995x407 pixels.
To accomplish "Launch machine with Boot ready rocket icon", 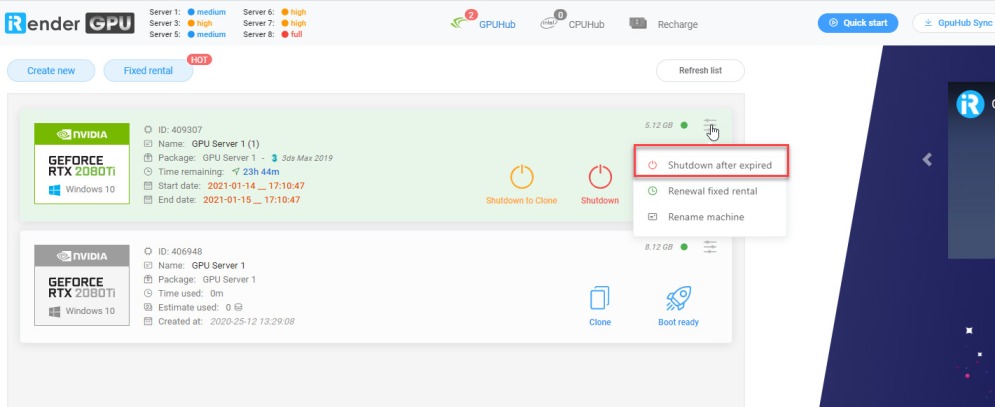I will click(x=679, y=299).
